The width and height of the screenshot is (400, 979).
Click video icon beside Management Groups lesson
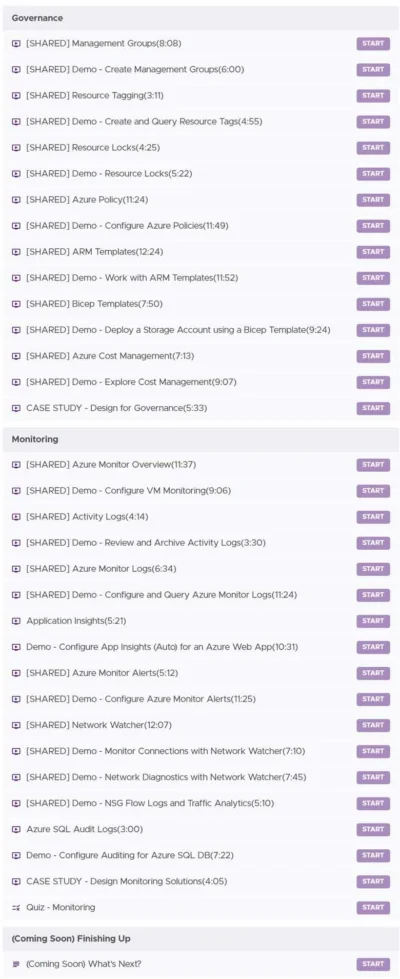16,44
